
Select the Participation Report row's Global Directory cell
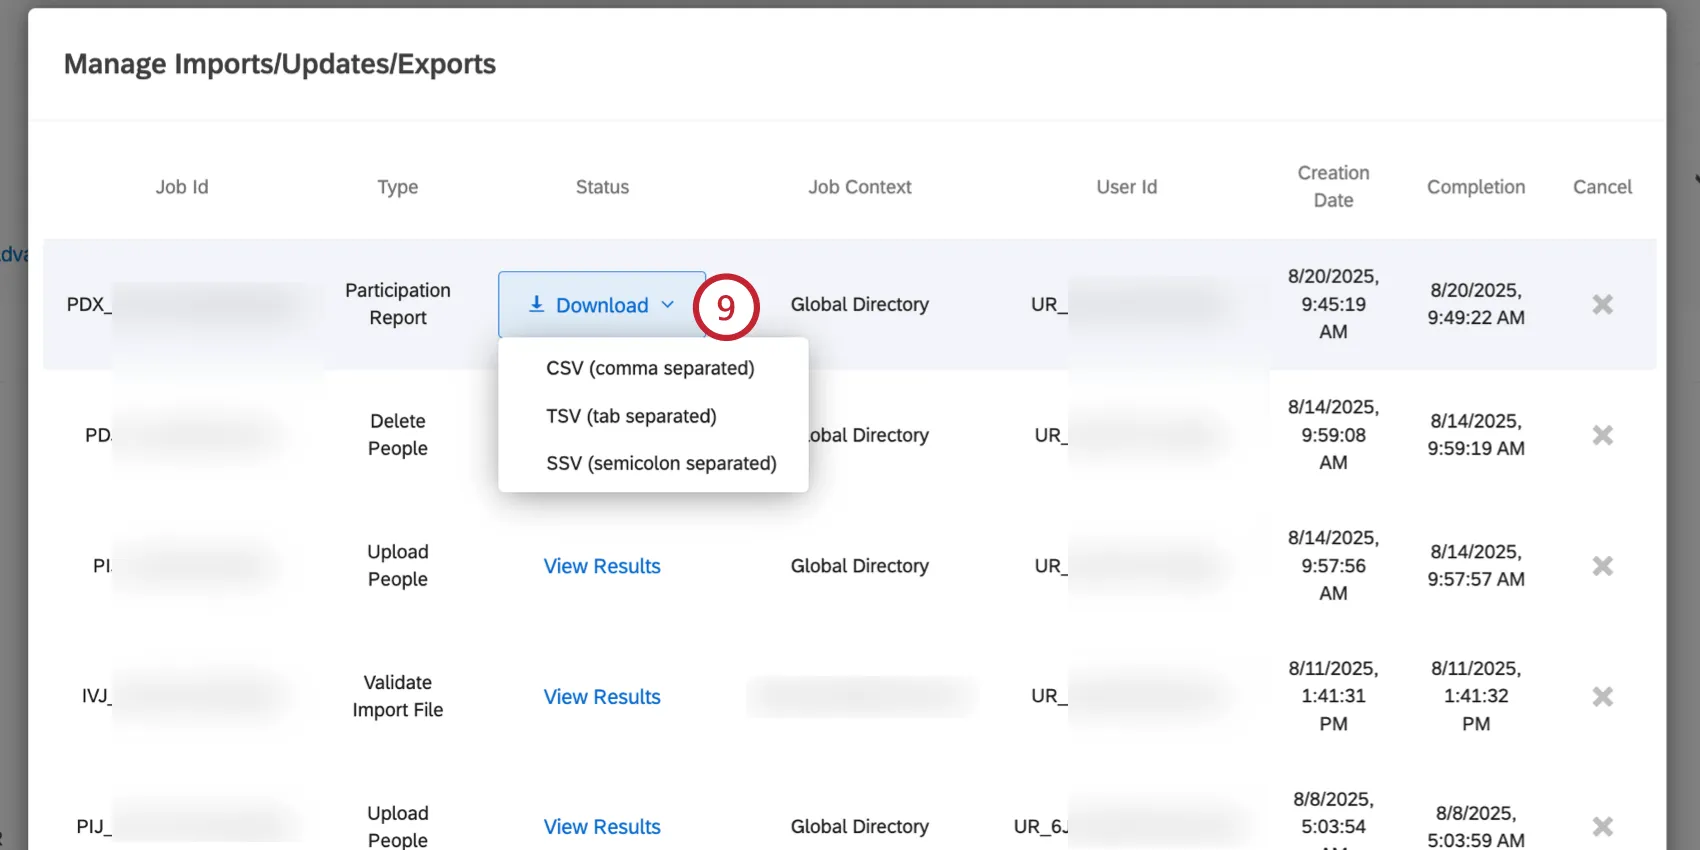tap(859, 304)
